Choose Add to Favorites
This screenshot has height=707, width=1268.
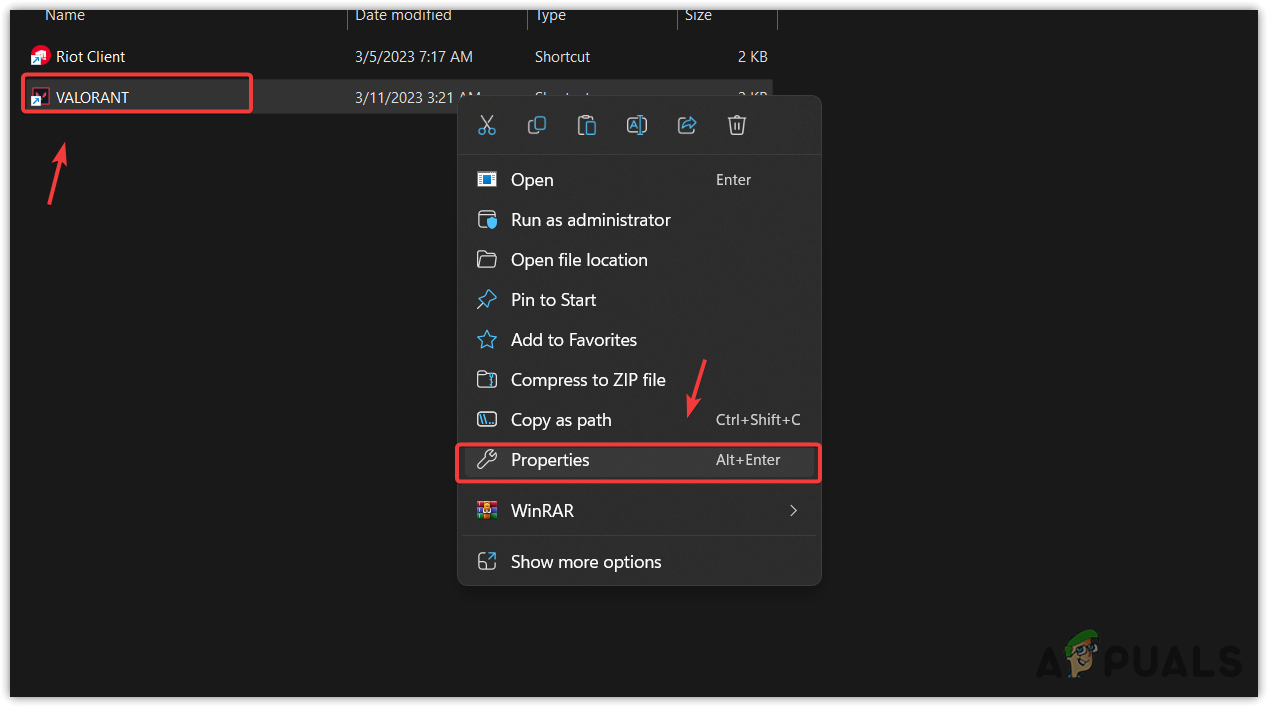(639, 340)
